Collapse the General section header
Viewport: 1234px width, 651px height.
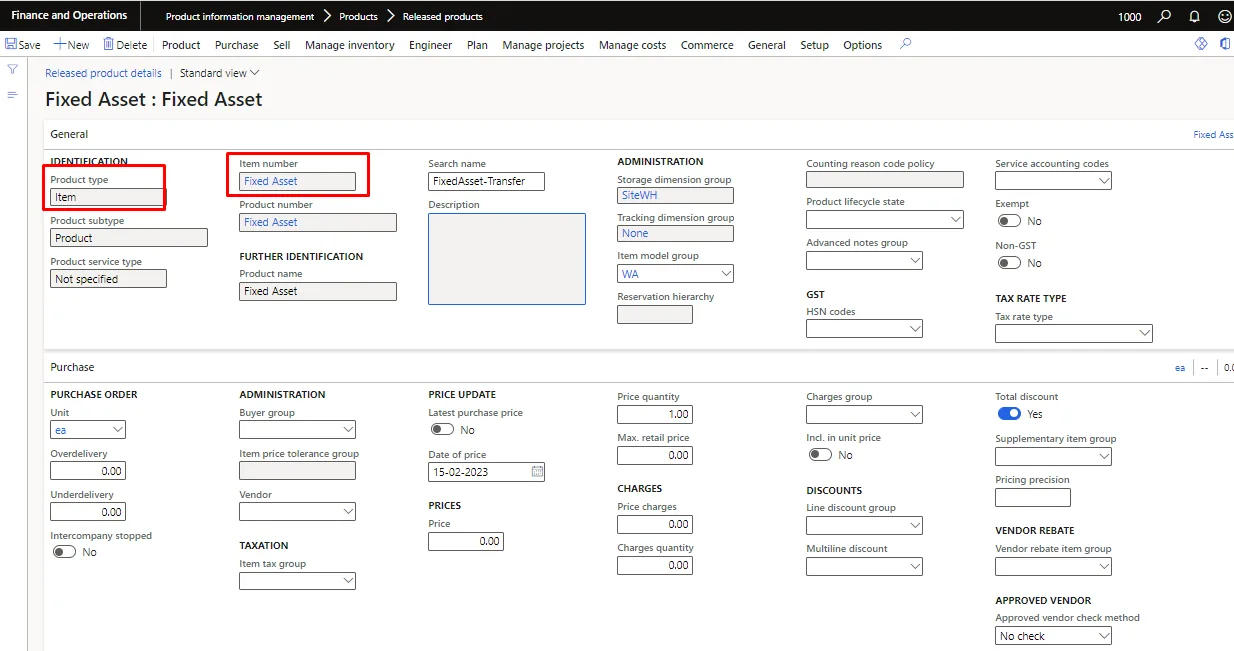(x=69, y=134)
